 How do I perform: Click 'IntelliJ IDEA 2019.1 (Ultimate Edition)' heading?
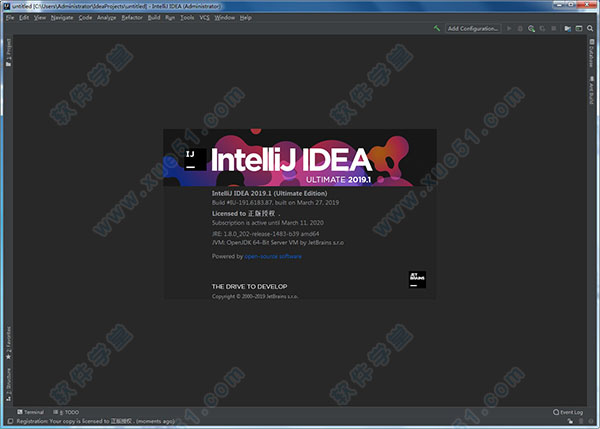pyautogui.click(x=269, y=193)
